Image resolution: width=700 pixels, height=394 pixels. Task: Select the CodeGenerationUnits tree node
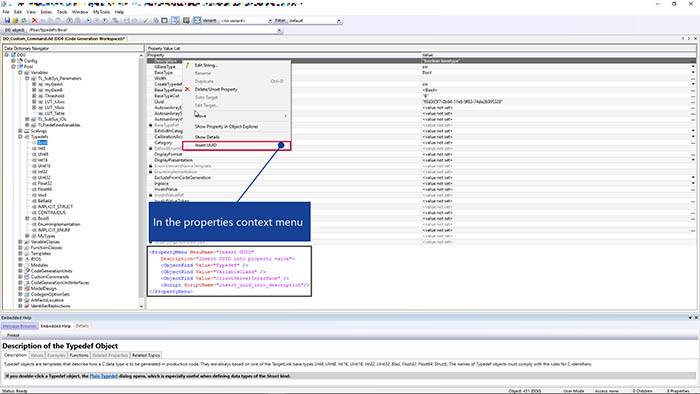51,271
